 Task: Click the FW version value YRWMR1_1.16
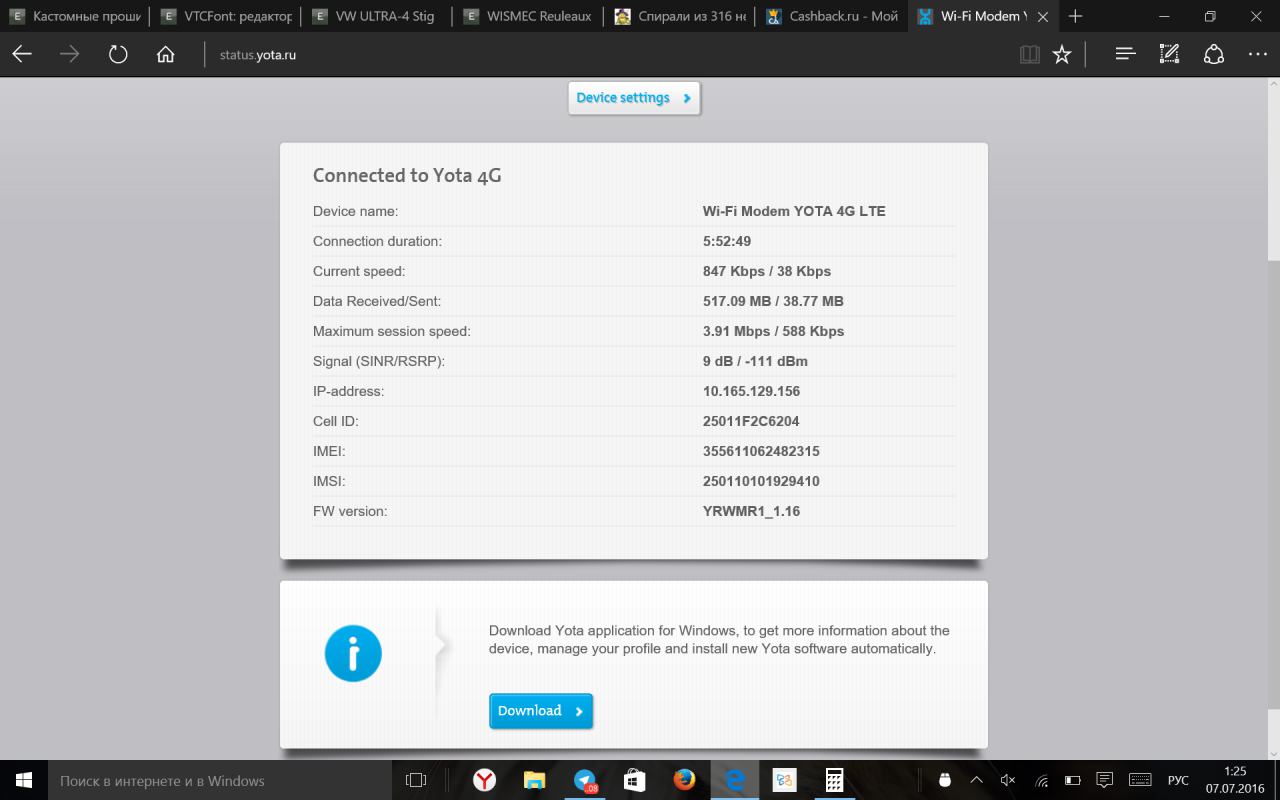click(751, 511)
